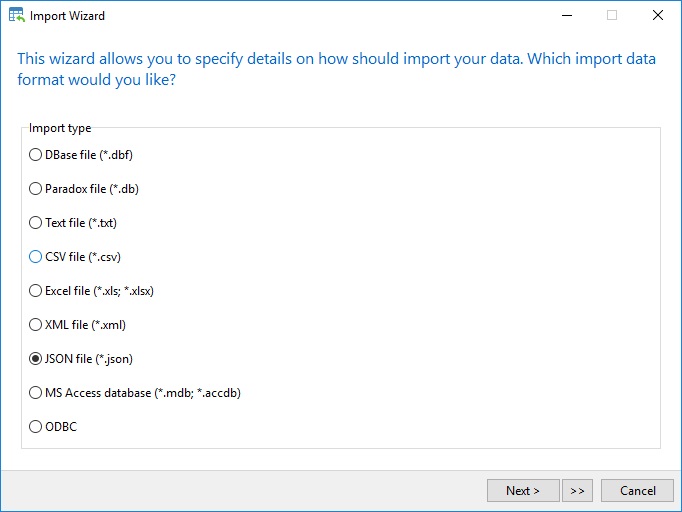This screenshot has width=682, height=512.
Task: Close the Import Wizard with the X
Action: pyautogui.click(x=658, y=15)
